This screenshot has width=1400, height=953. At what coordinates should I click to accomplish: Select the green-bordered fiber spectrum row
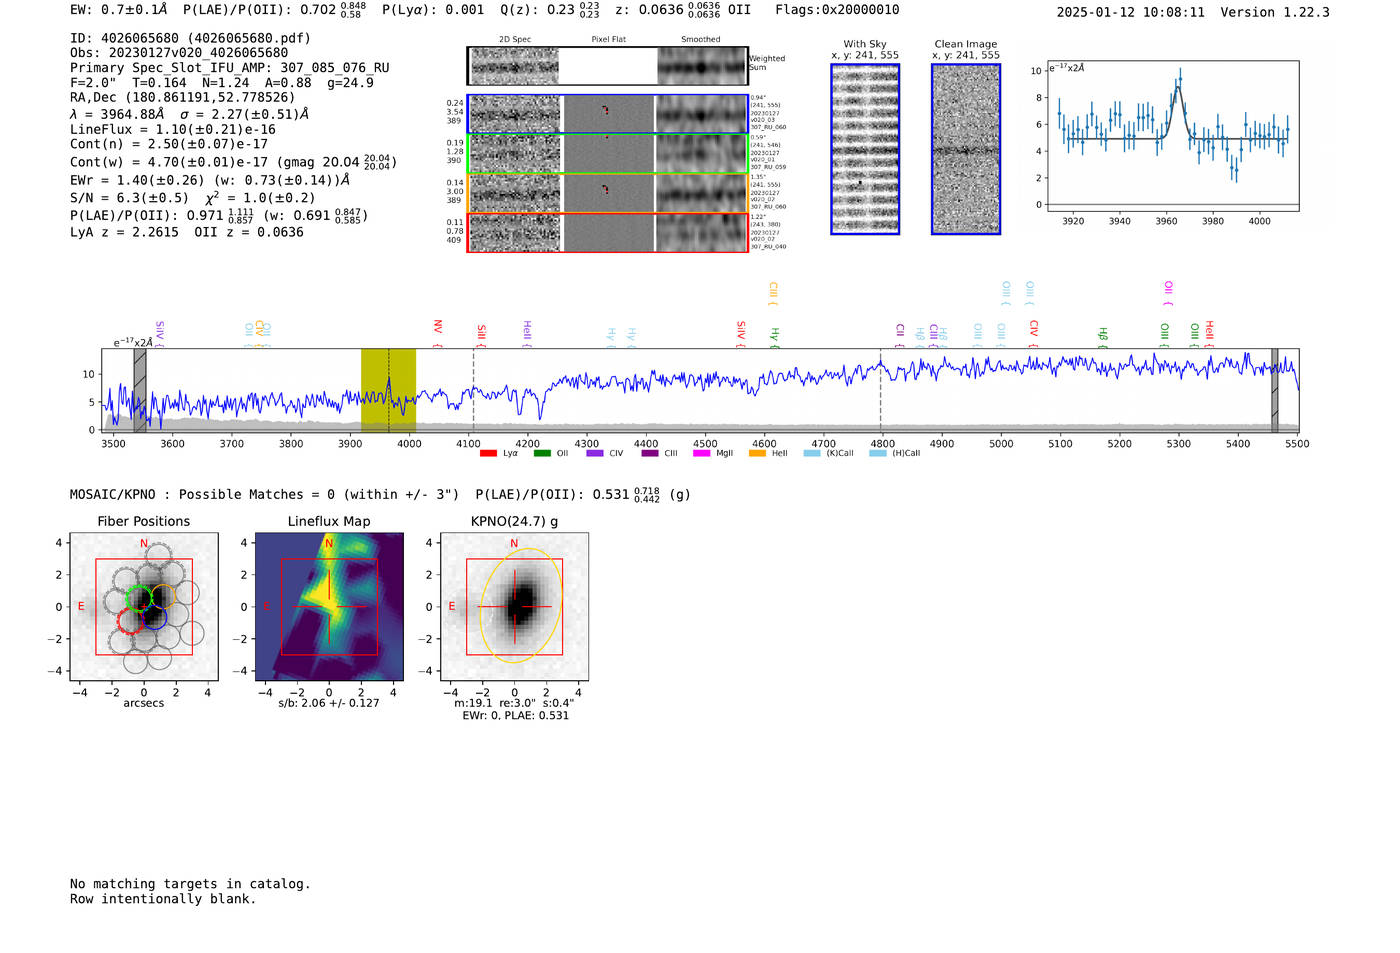[607, 154]
